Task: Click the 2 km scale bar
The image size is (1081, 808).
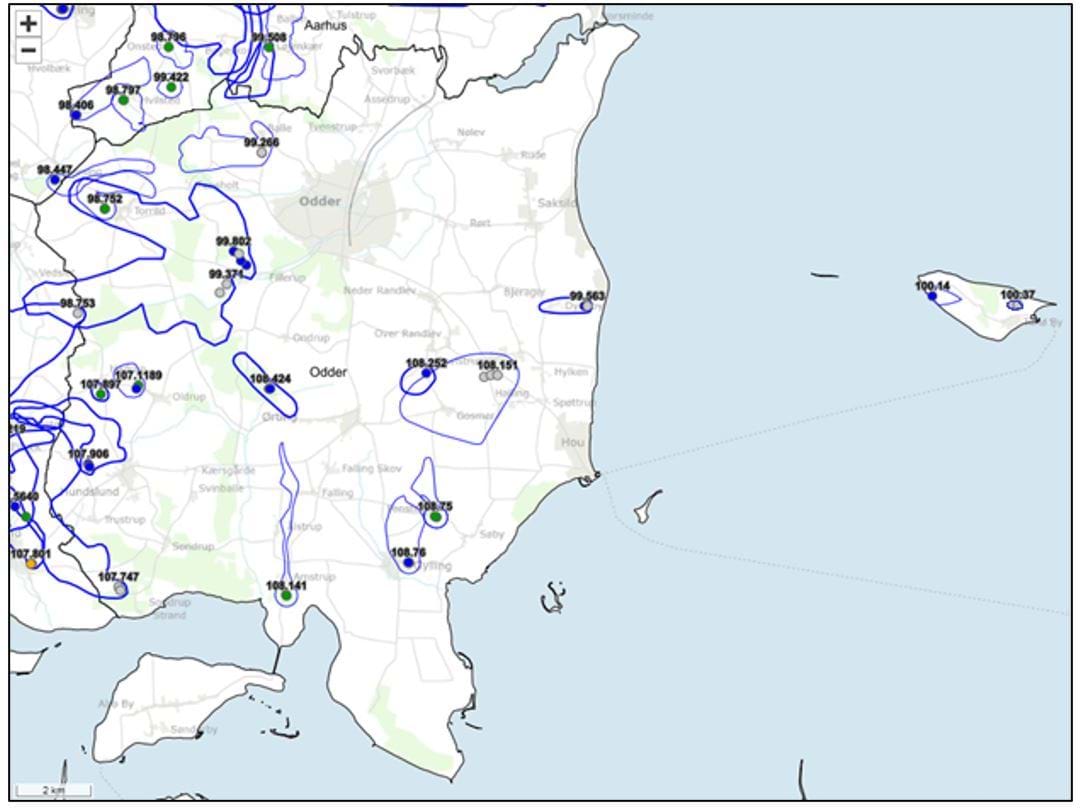Action: click(54, 790)
